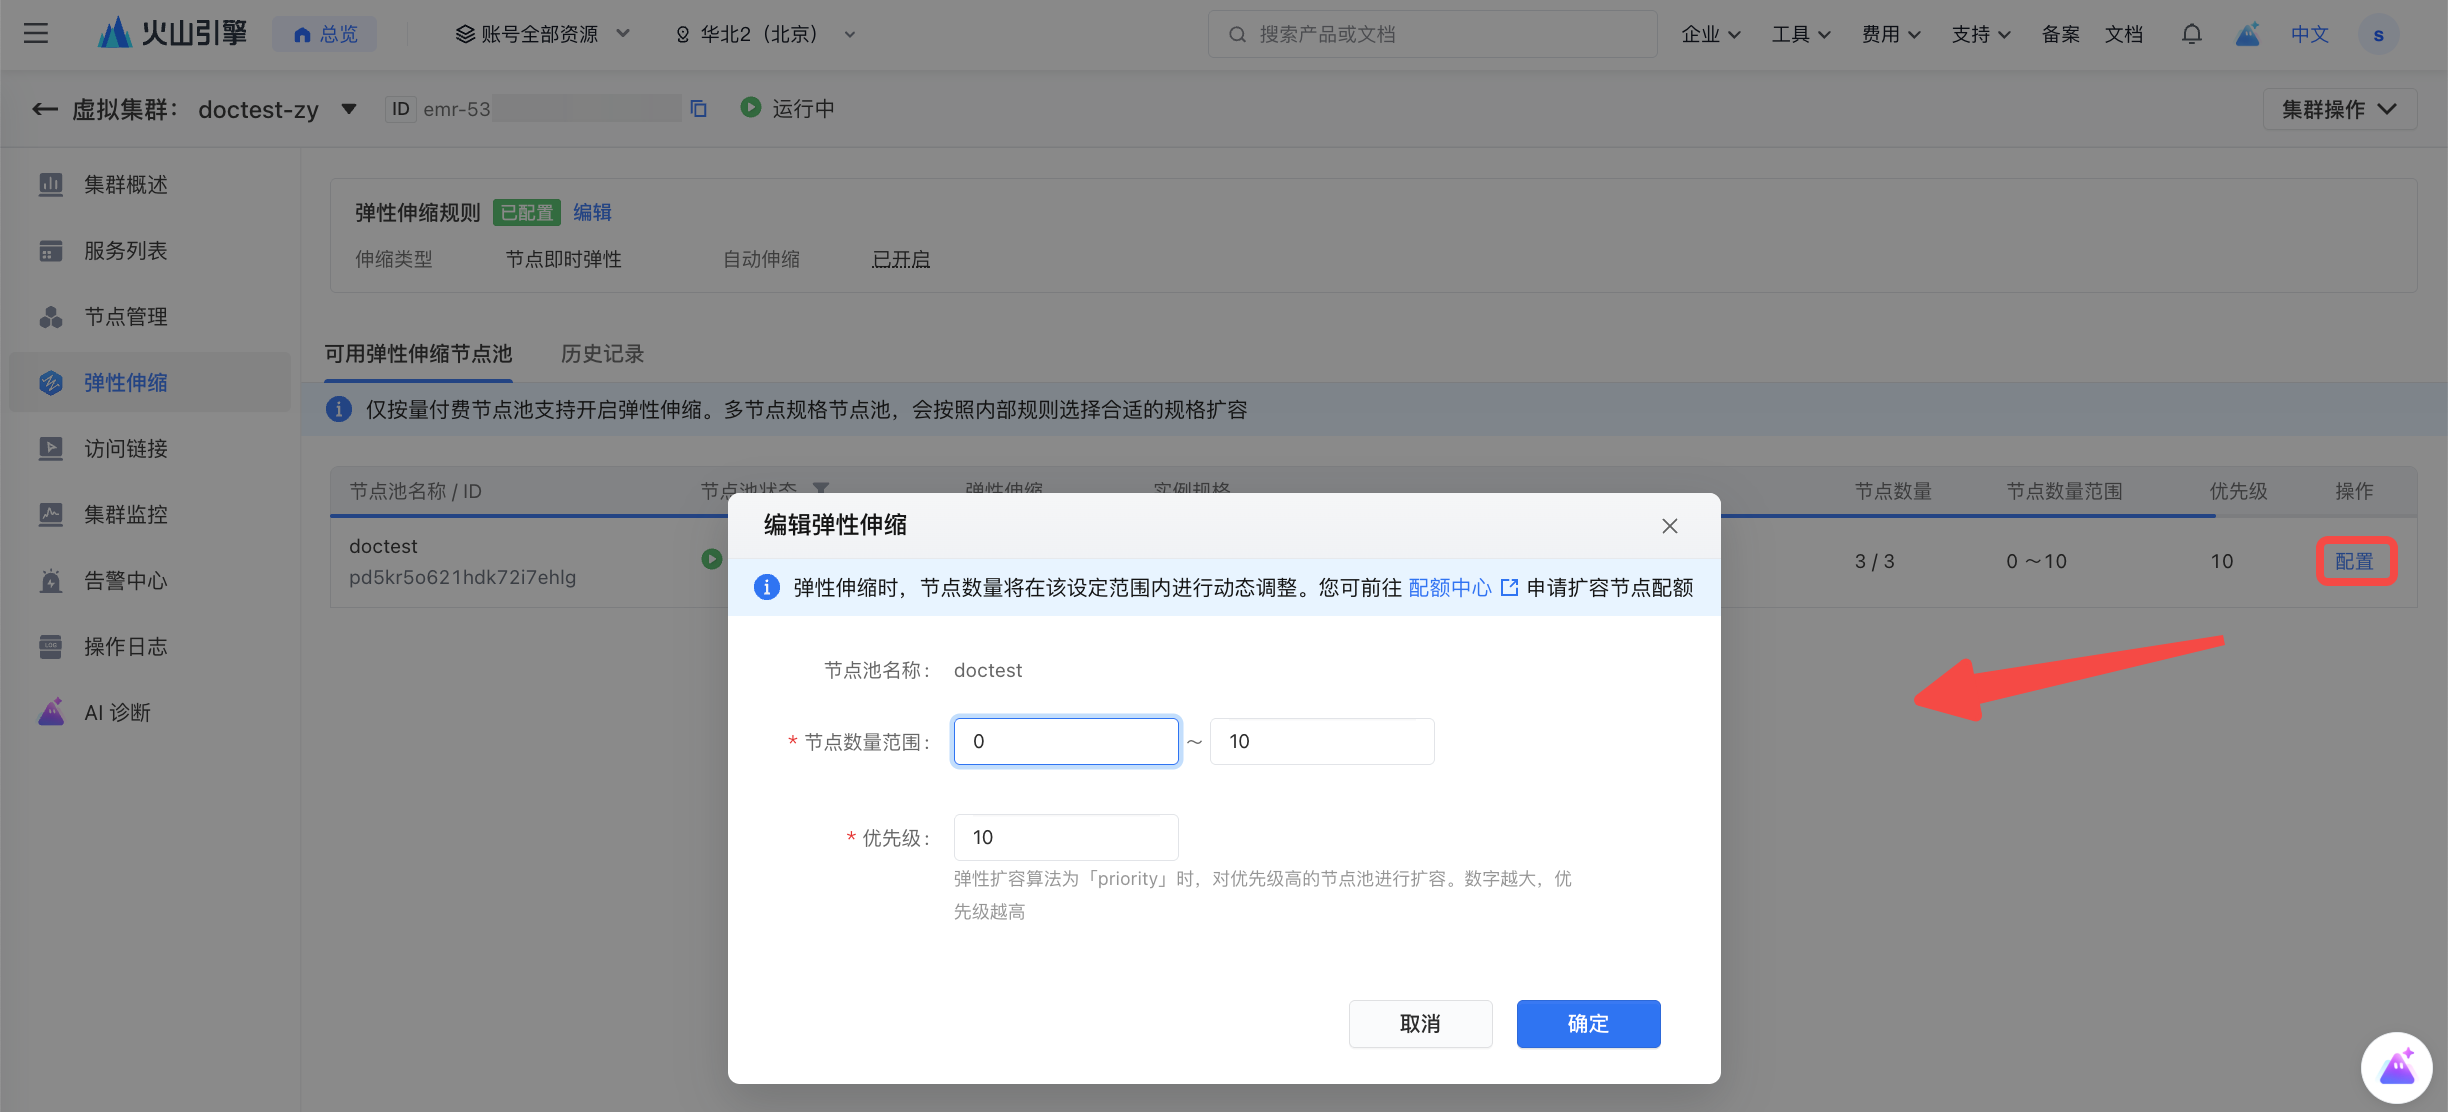Expand cluster name doctest-zy switcher
Image resolution: width=2448 pixels, height=1112 pixels.
[349, 109]
